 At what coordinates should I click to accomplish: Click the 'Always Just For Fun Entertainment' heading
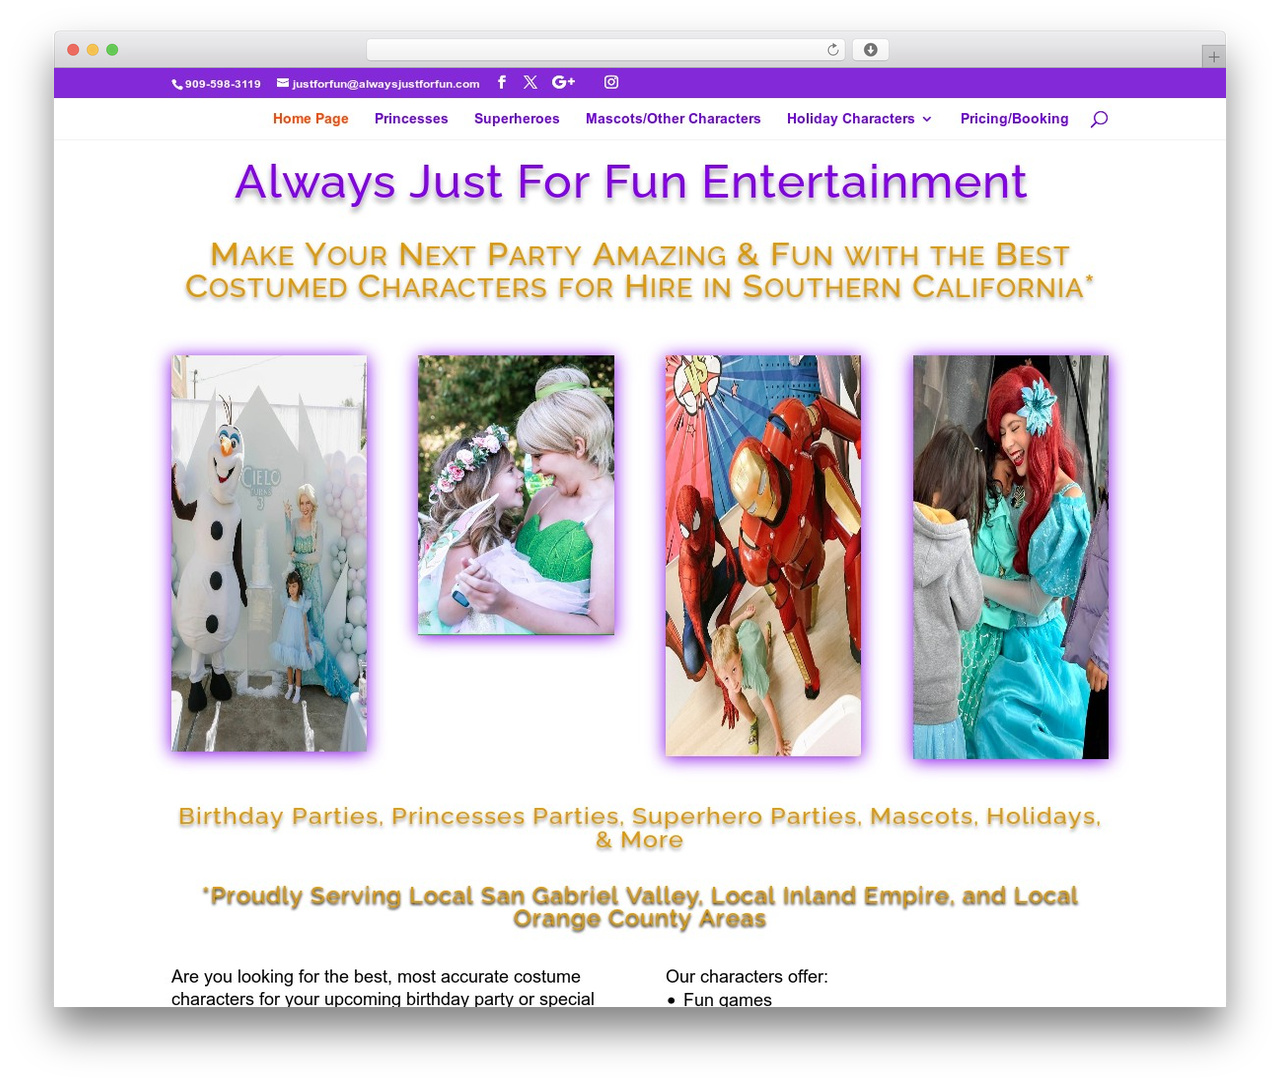[631, 182]
